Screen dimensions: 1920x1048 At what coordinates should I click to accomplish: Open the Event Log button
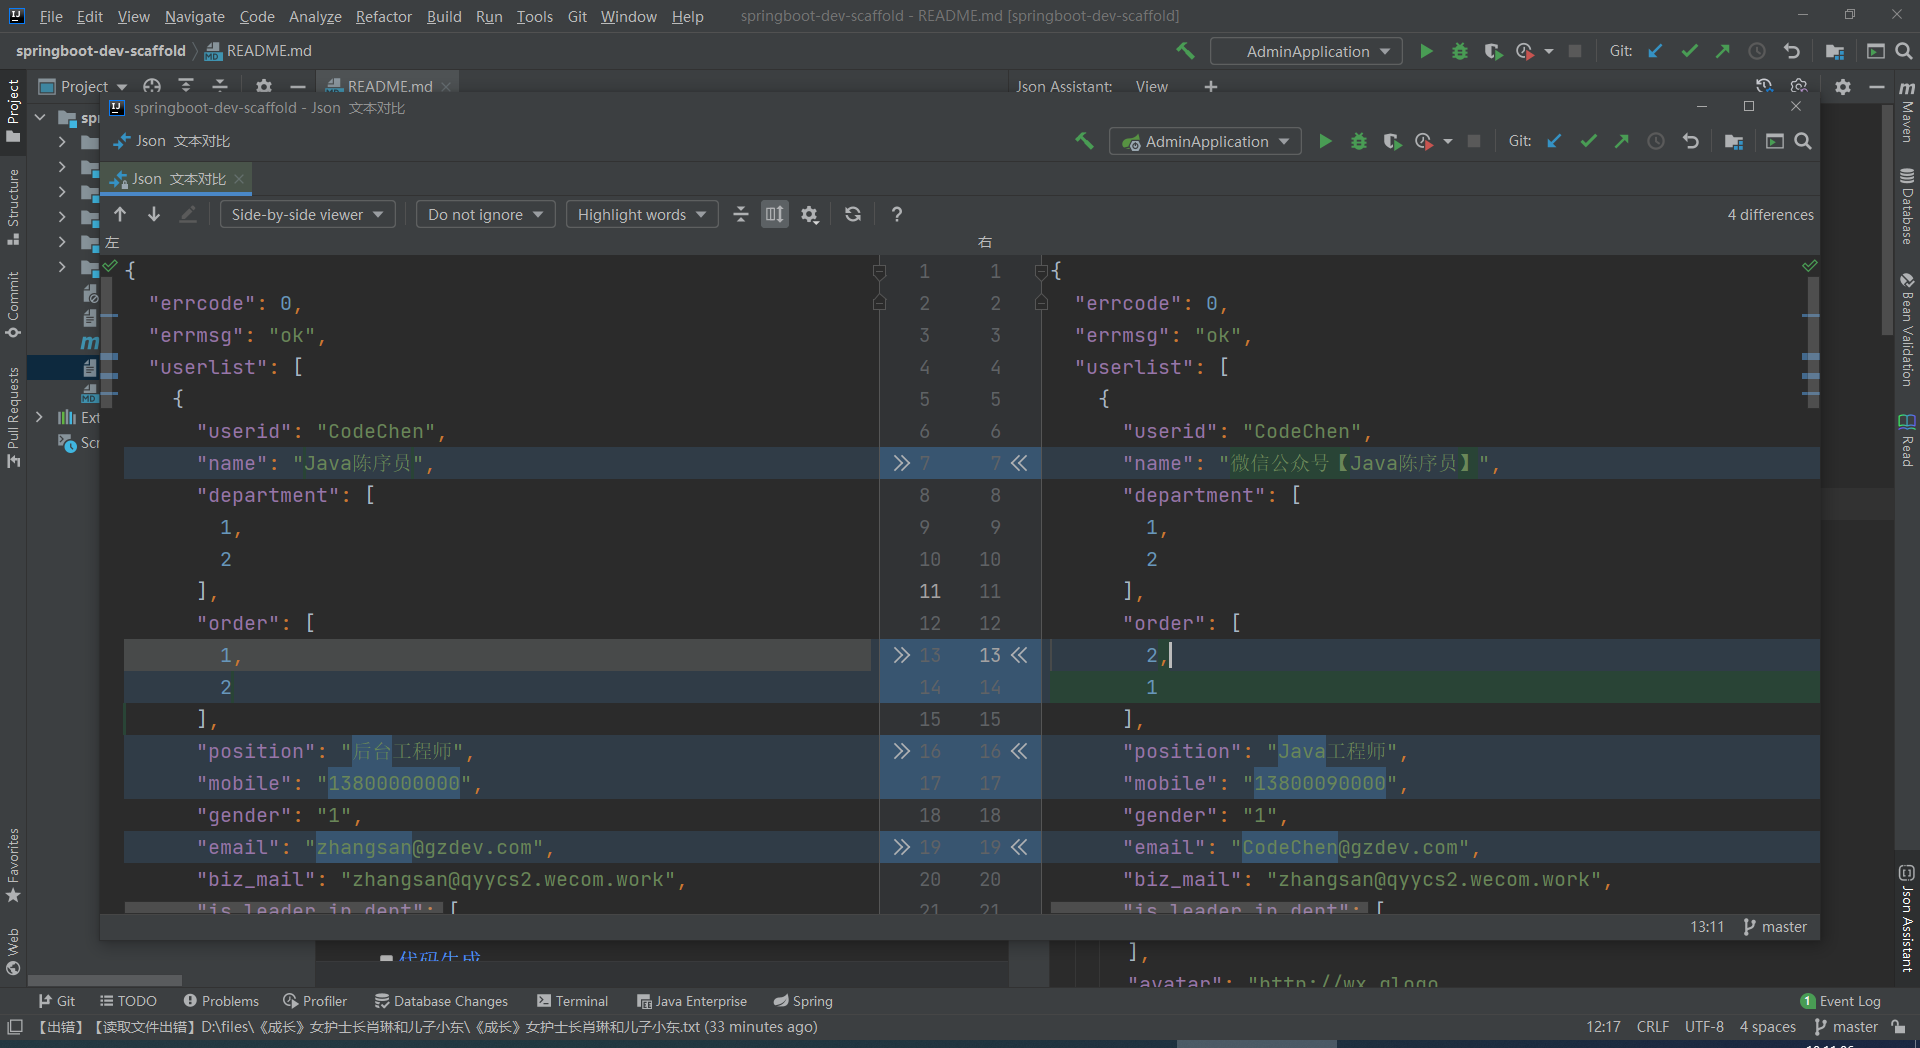click(x=1841, y=1001)
